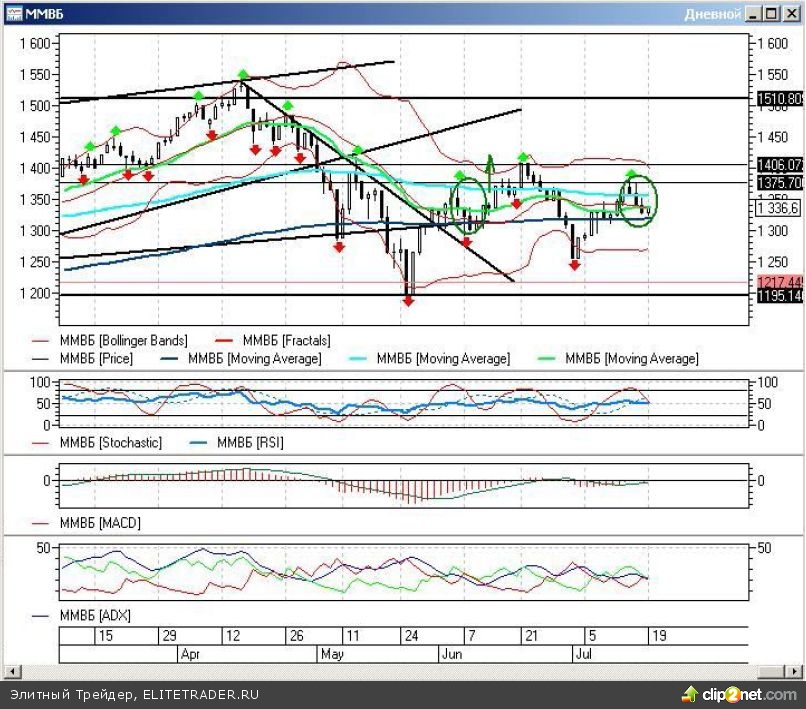Click the ММВБ chart window icon
The image size is (806, 709).
(x=14, y=14)
